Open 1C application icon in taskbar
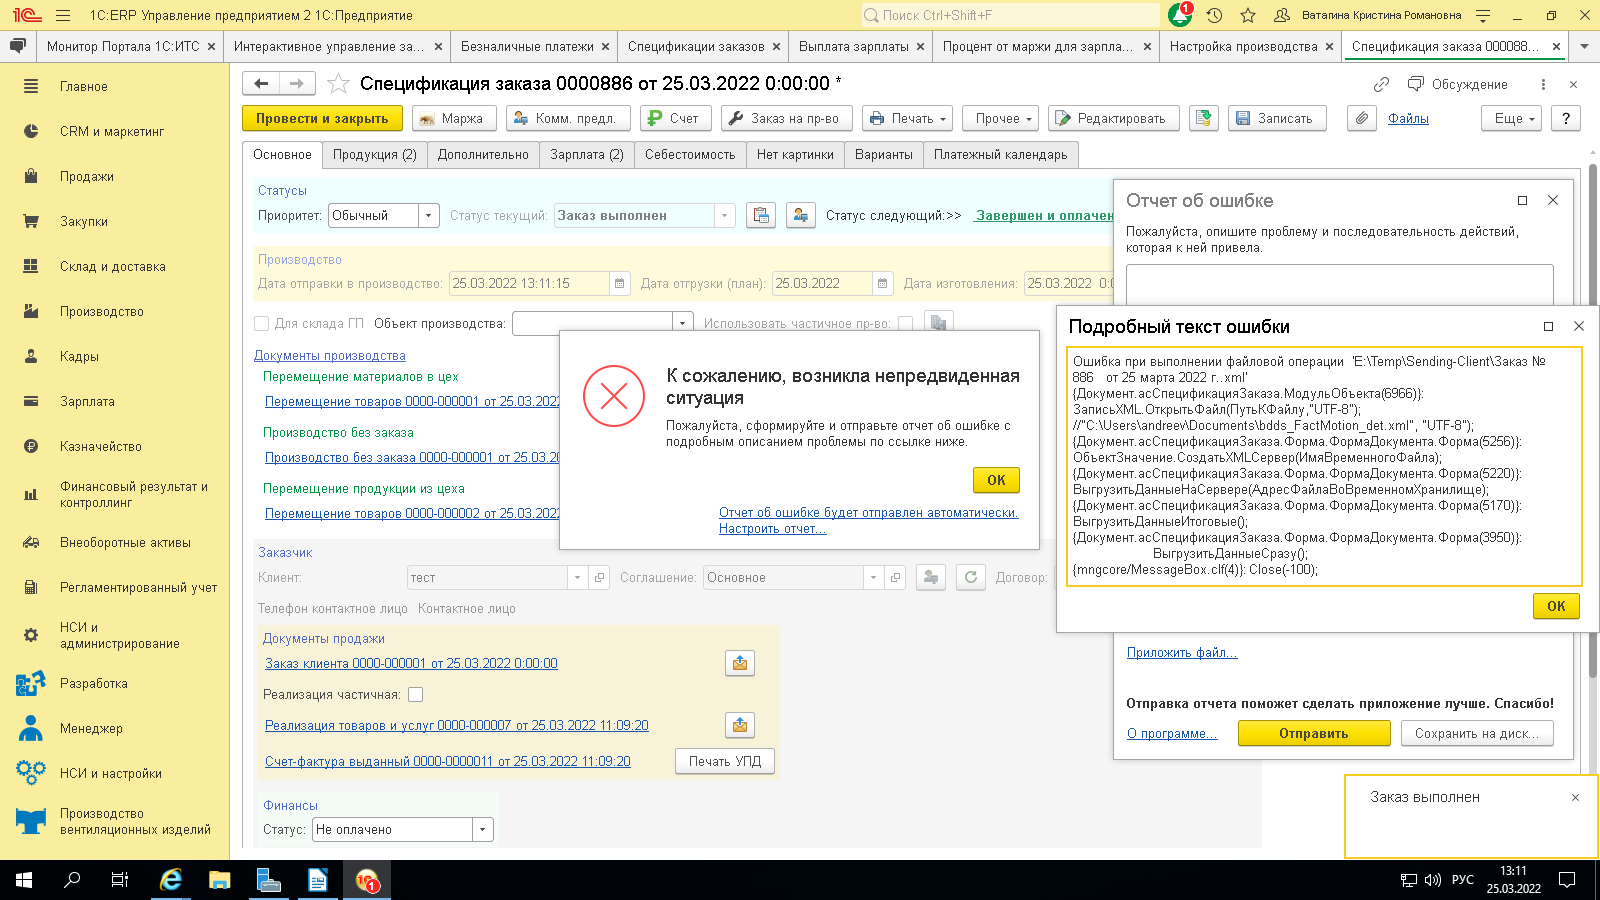The image size is (1600, 900). point(367,880)
